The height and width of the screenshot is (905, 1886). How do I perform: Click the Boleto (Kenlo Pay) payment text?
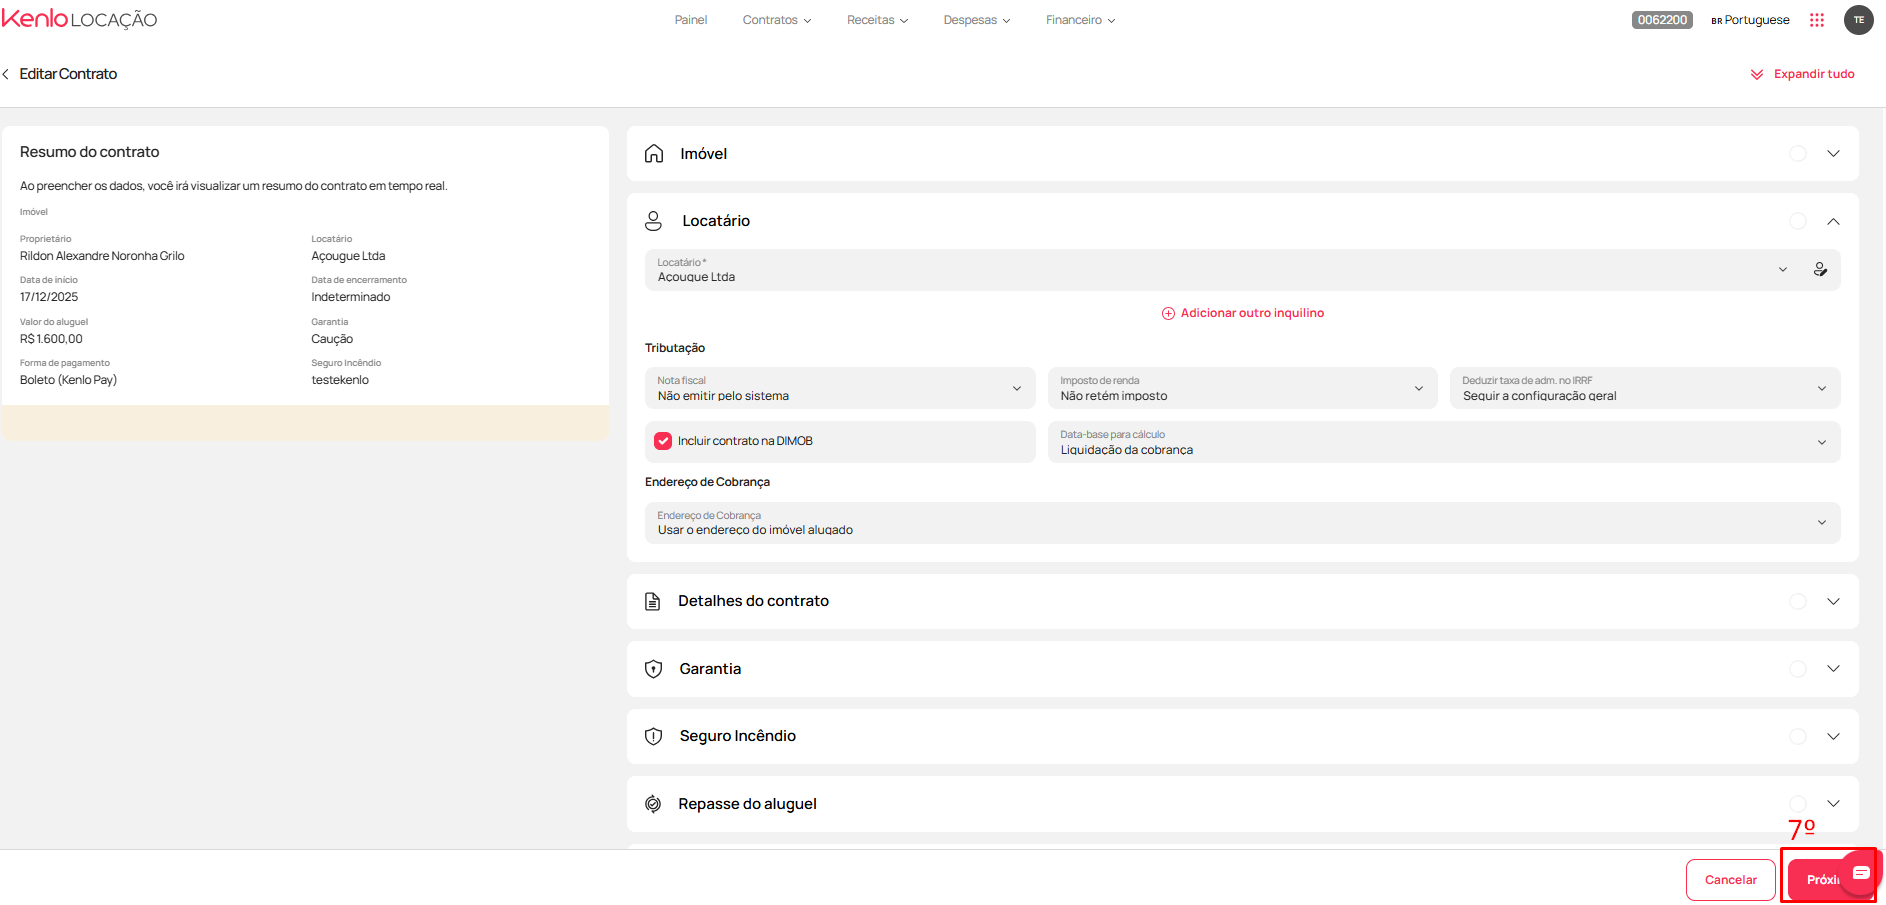(68, 380)
